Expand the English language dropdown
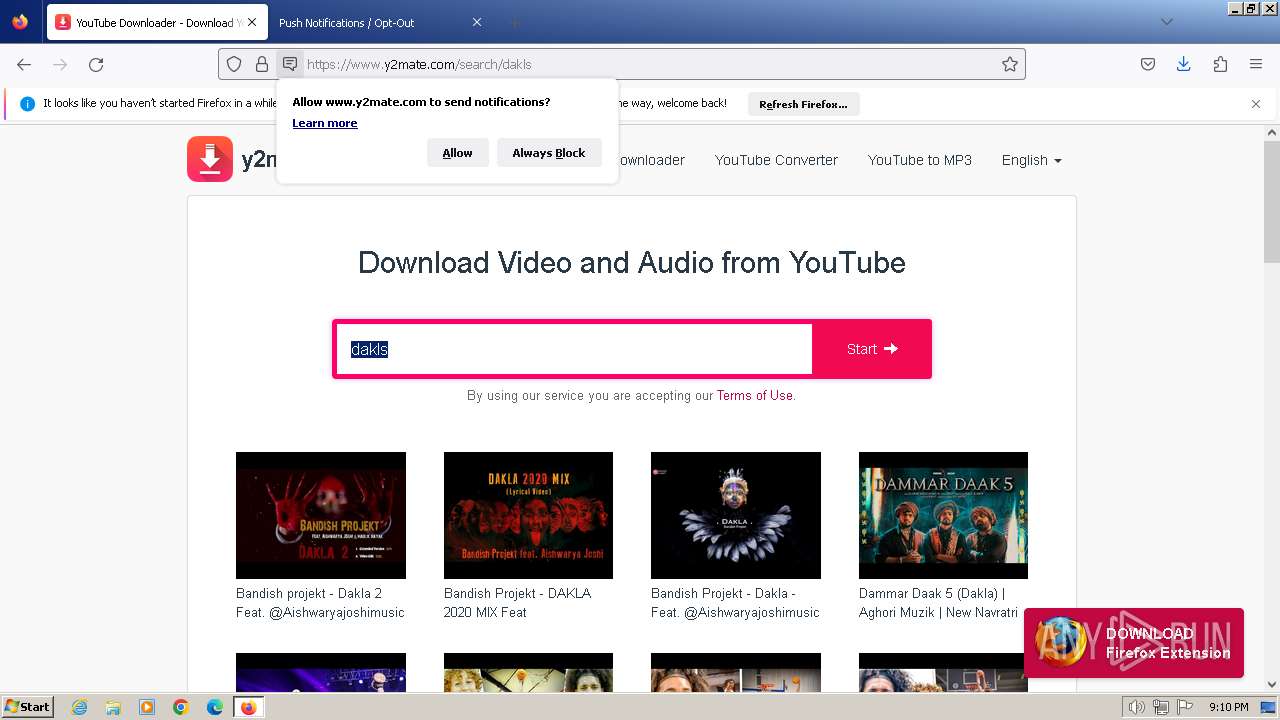The height and width of the screenshot is (720, 1280). [x=1031, y=160]
